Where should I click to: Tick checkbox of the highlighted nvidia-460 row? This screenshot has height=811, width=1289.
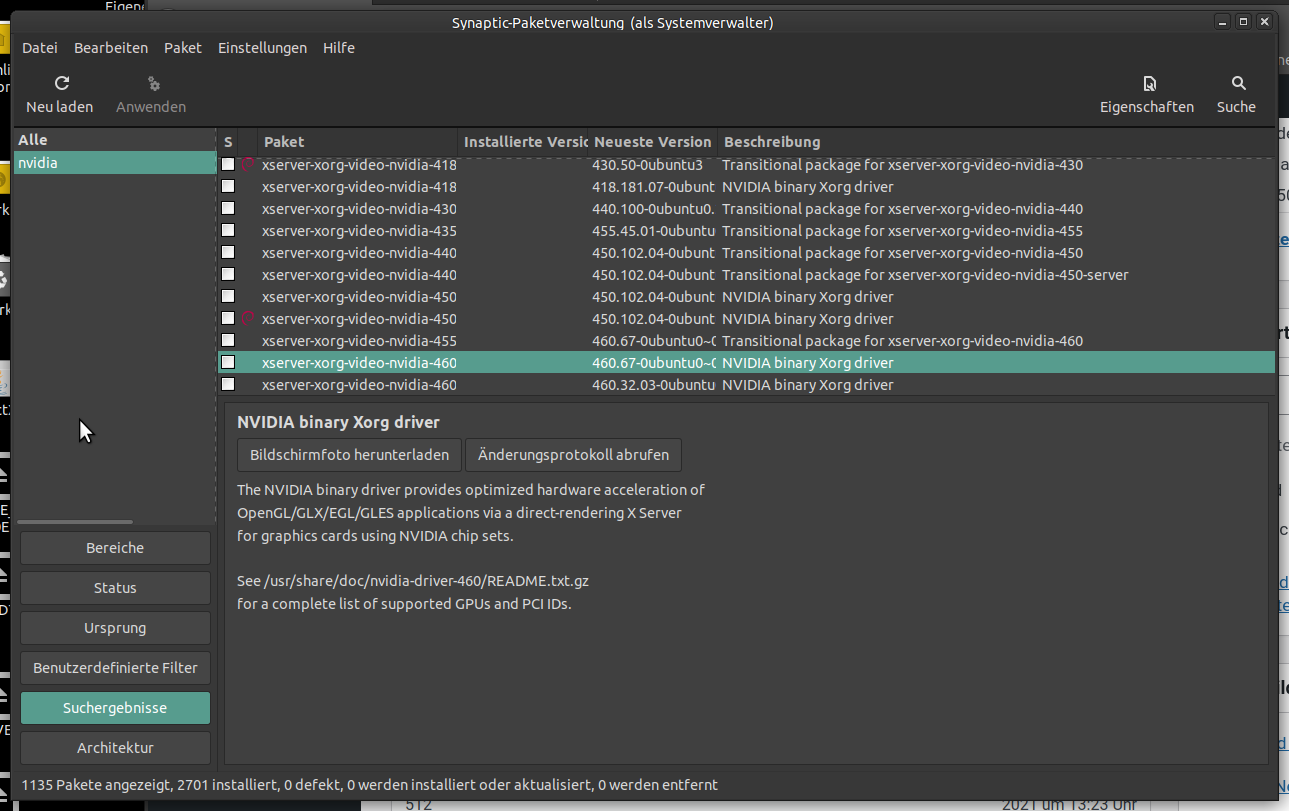click(228, 363)
